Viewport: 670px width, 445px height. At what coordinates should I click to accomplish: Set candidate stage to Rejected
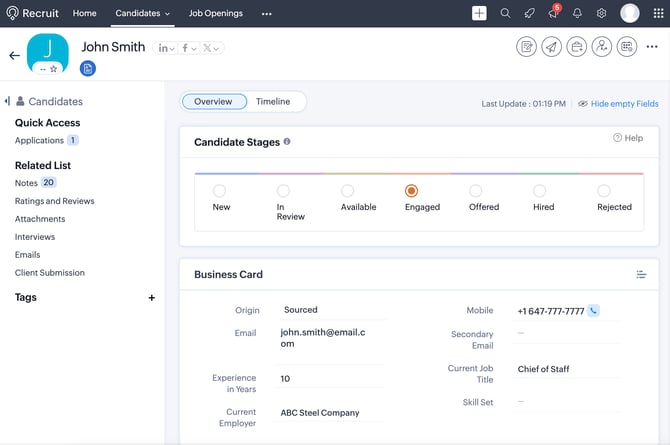click(x=603, y=191)
